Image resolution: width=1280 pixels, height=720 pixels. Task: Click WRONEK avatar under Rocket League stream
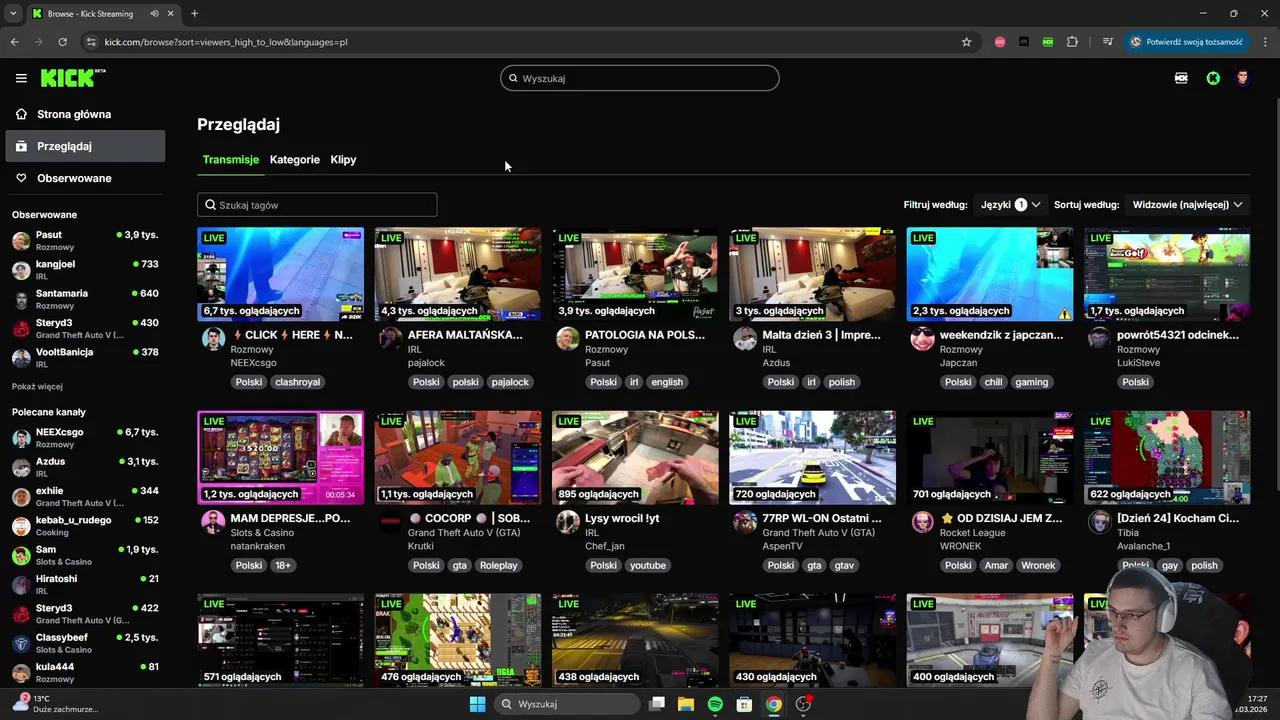[x=922, y=522]
